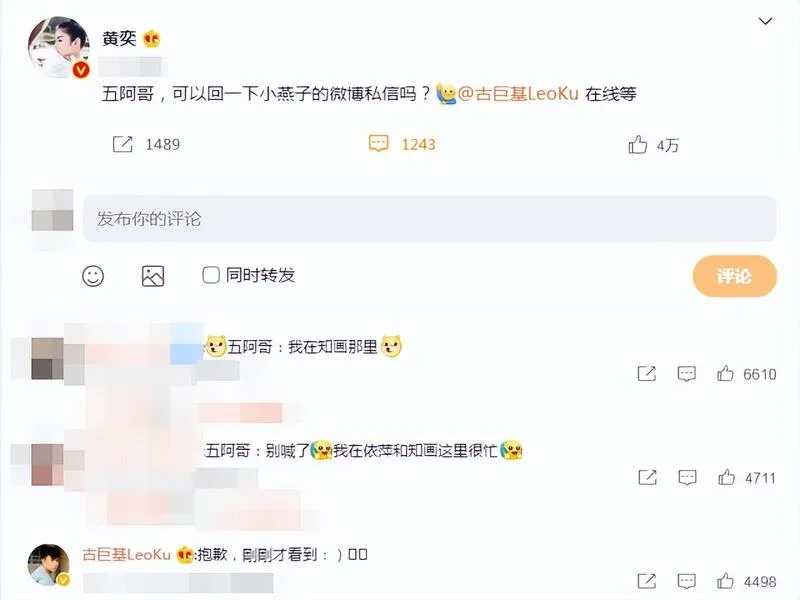Attach a picture using the image icon
800x600 pixels.
click(x=153, y=276)
